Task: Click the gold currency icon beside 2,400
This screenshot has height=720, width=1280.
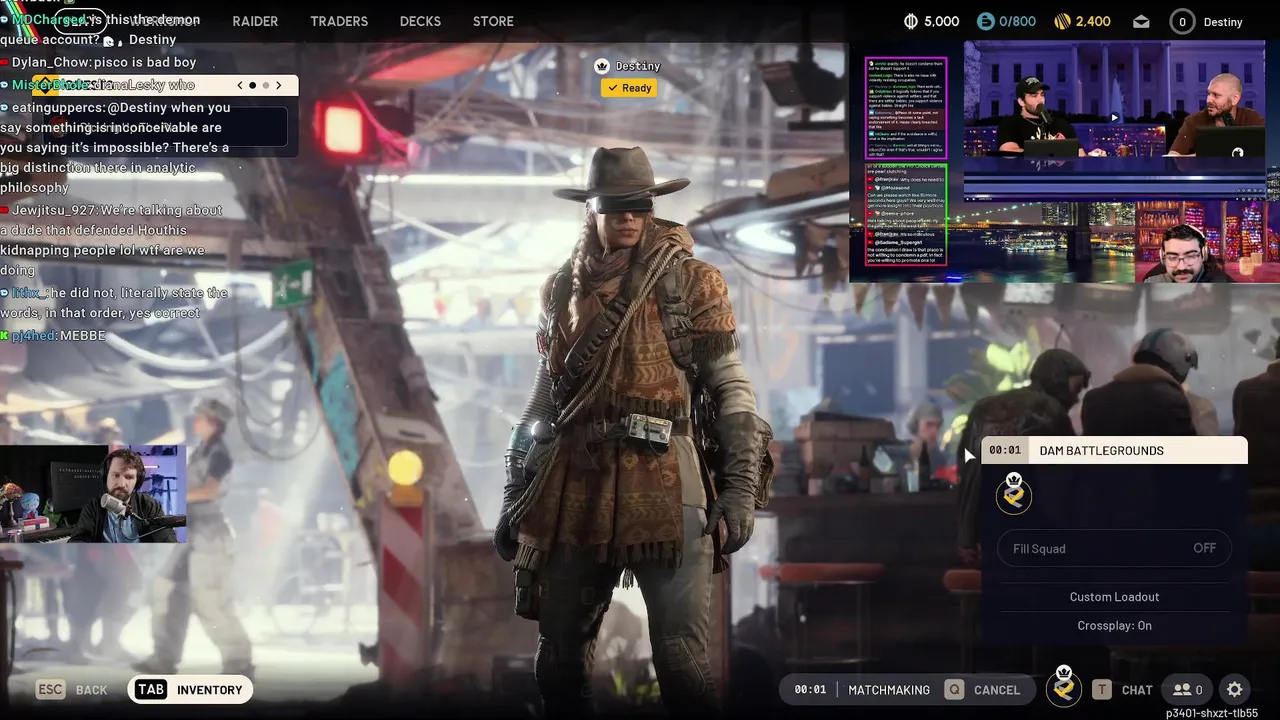Action: (x=1062, y=21)
